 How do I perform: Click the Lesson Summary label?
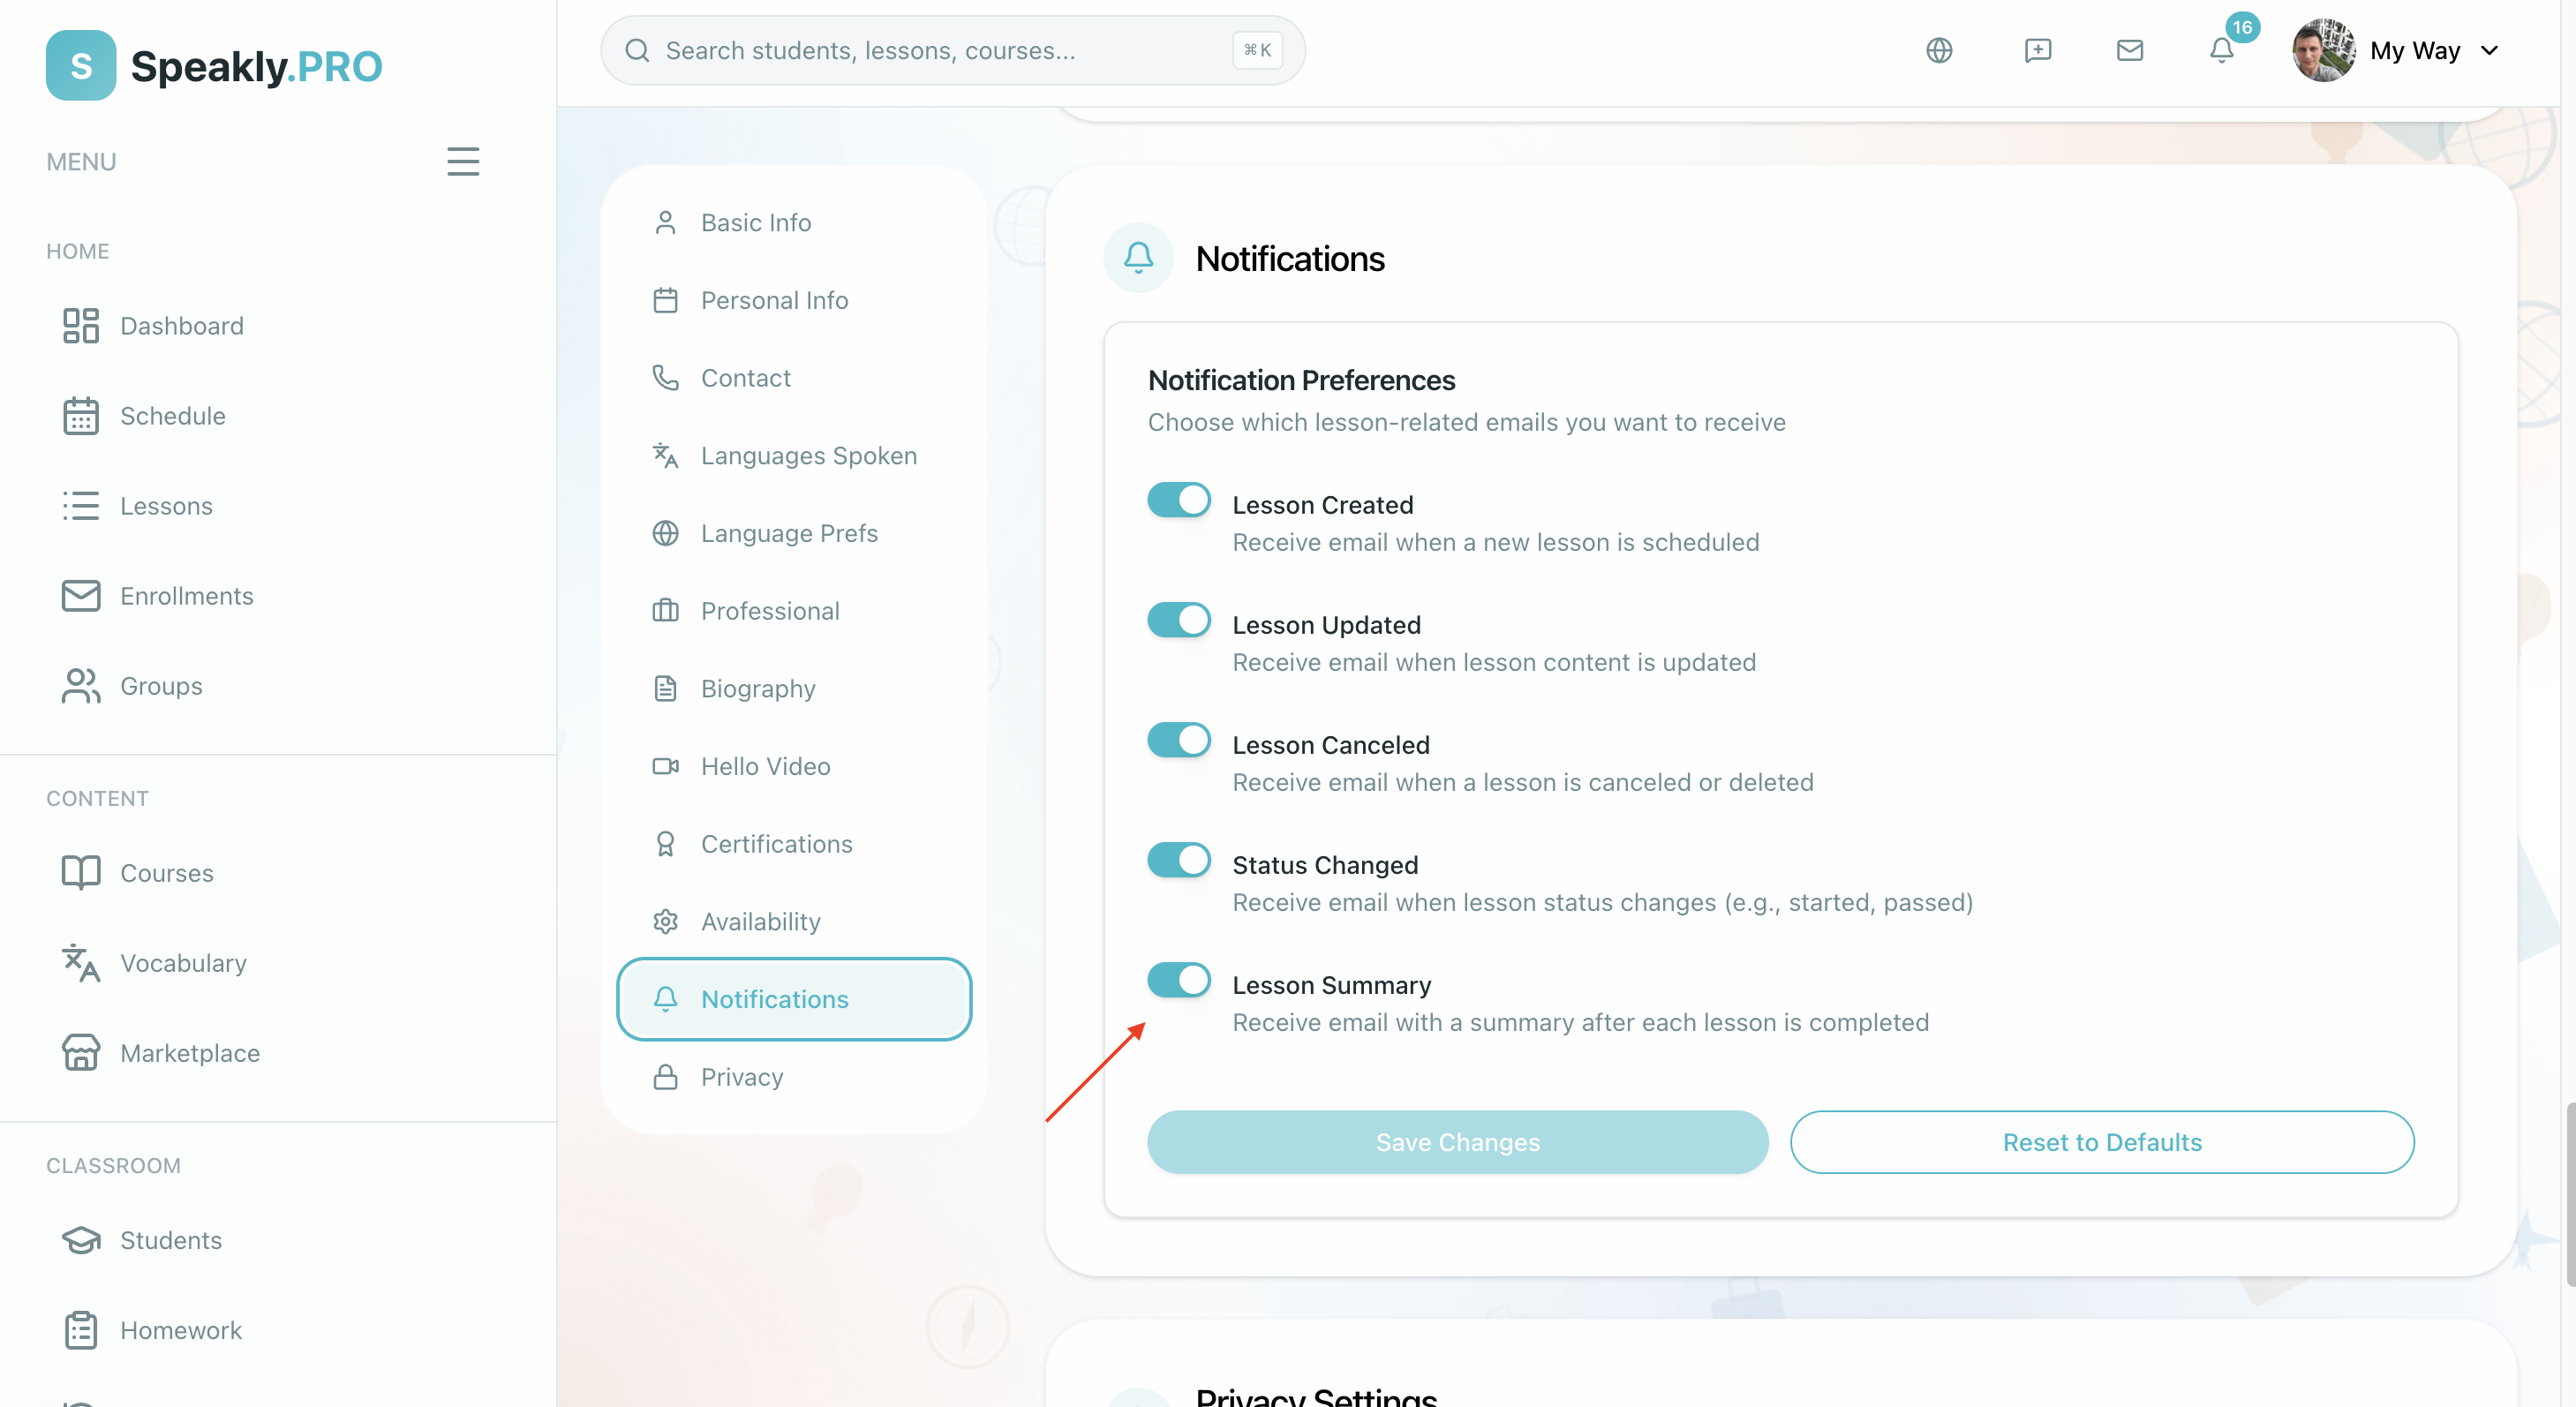pos(1331,985)
